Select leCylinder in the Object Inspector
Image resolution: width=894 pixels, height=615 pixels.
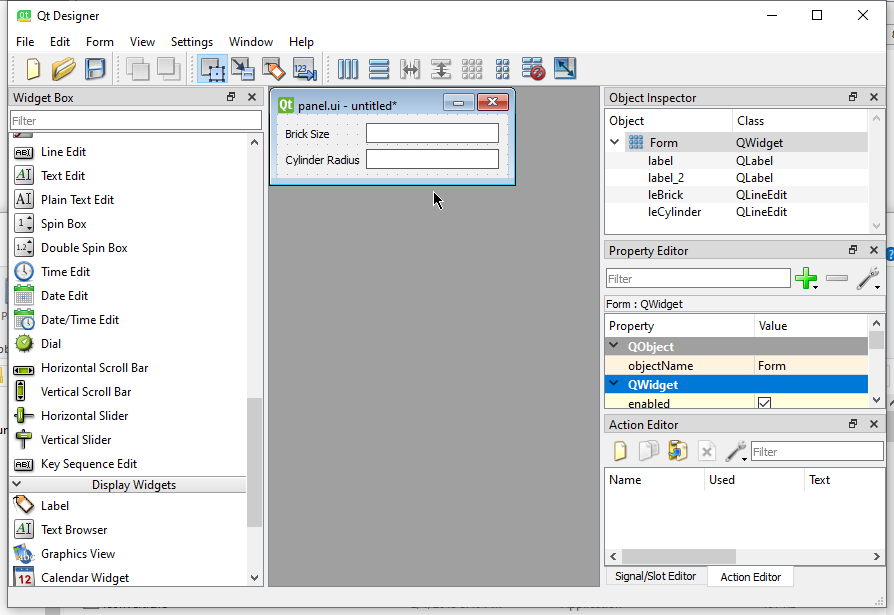(x=674, y=212)
